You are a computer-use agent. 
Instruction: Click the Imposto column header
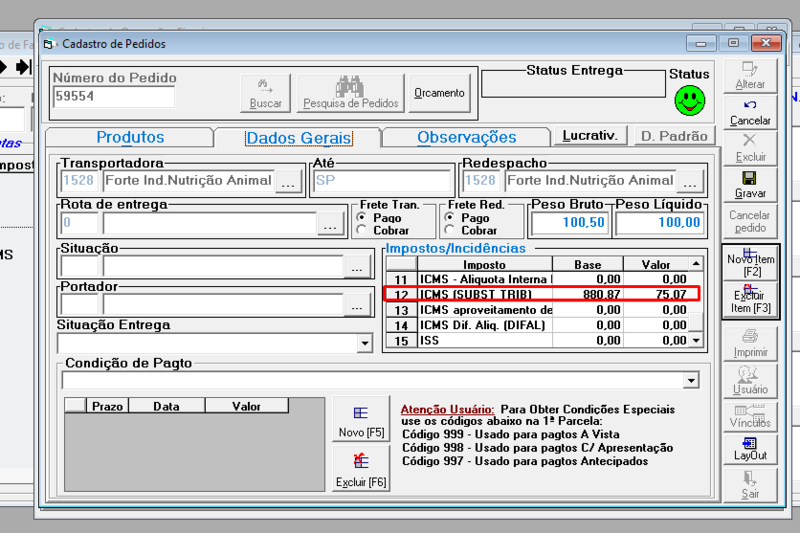point(484,264)
